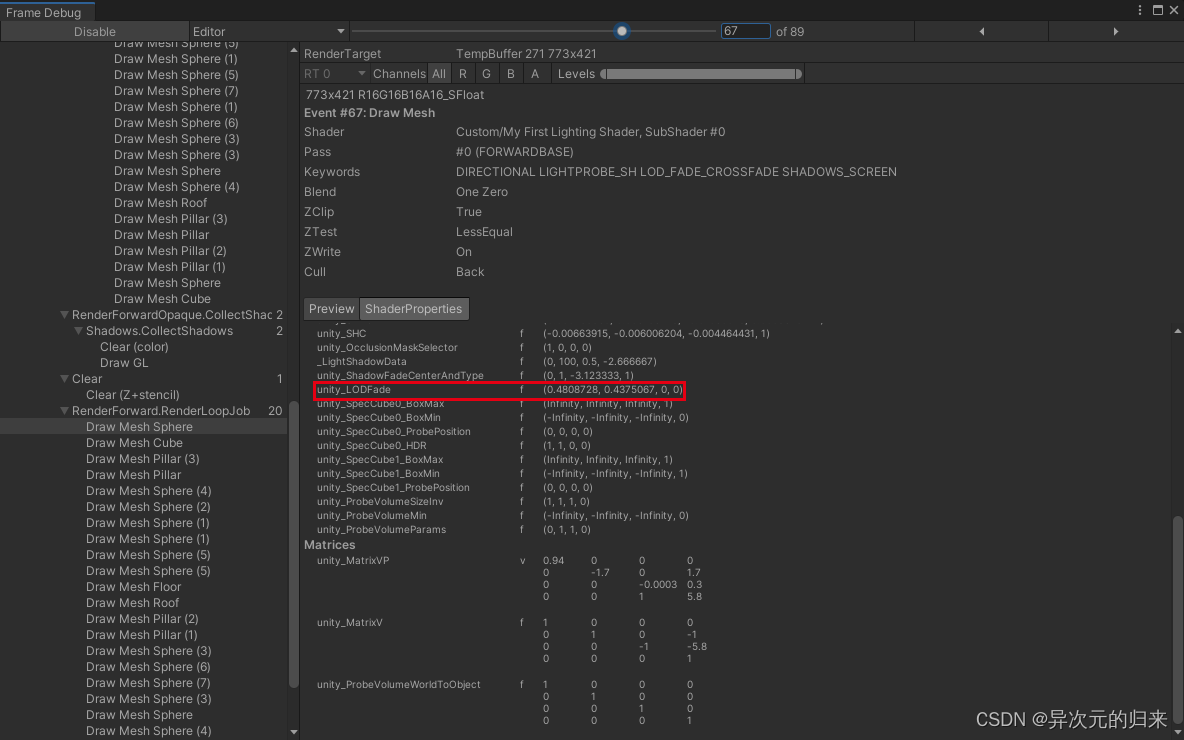The height and width of the screenshot is (740, 1184).
Task: Click the unity_LODFade property row
Action: (x=499, y=390)
